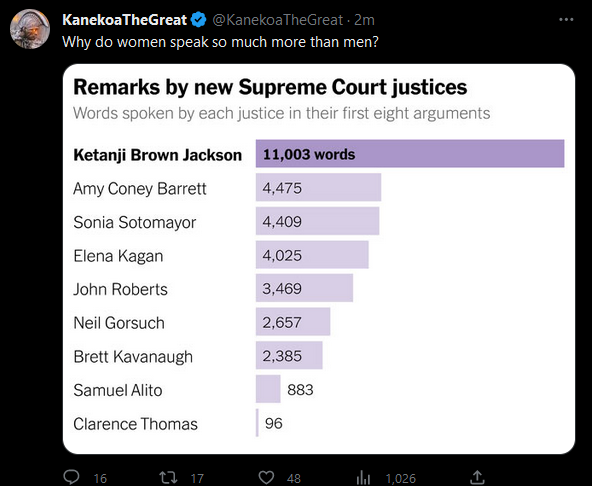
Task: Open the reply comment icon
Action: 71,477
